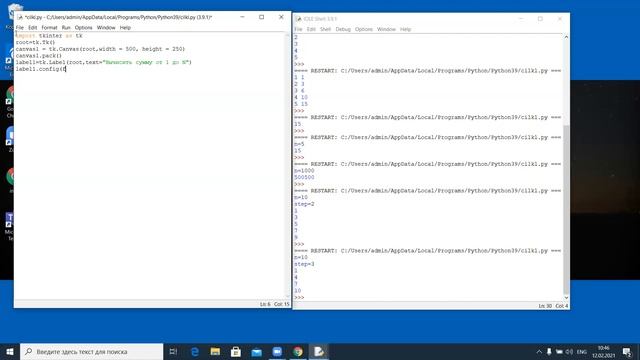Viewport: 640px width, 360px height.
Task: Open Run menu in cilkl.py editor
Action: click(x=66, y=27)
